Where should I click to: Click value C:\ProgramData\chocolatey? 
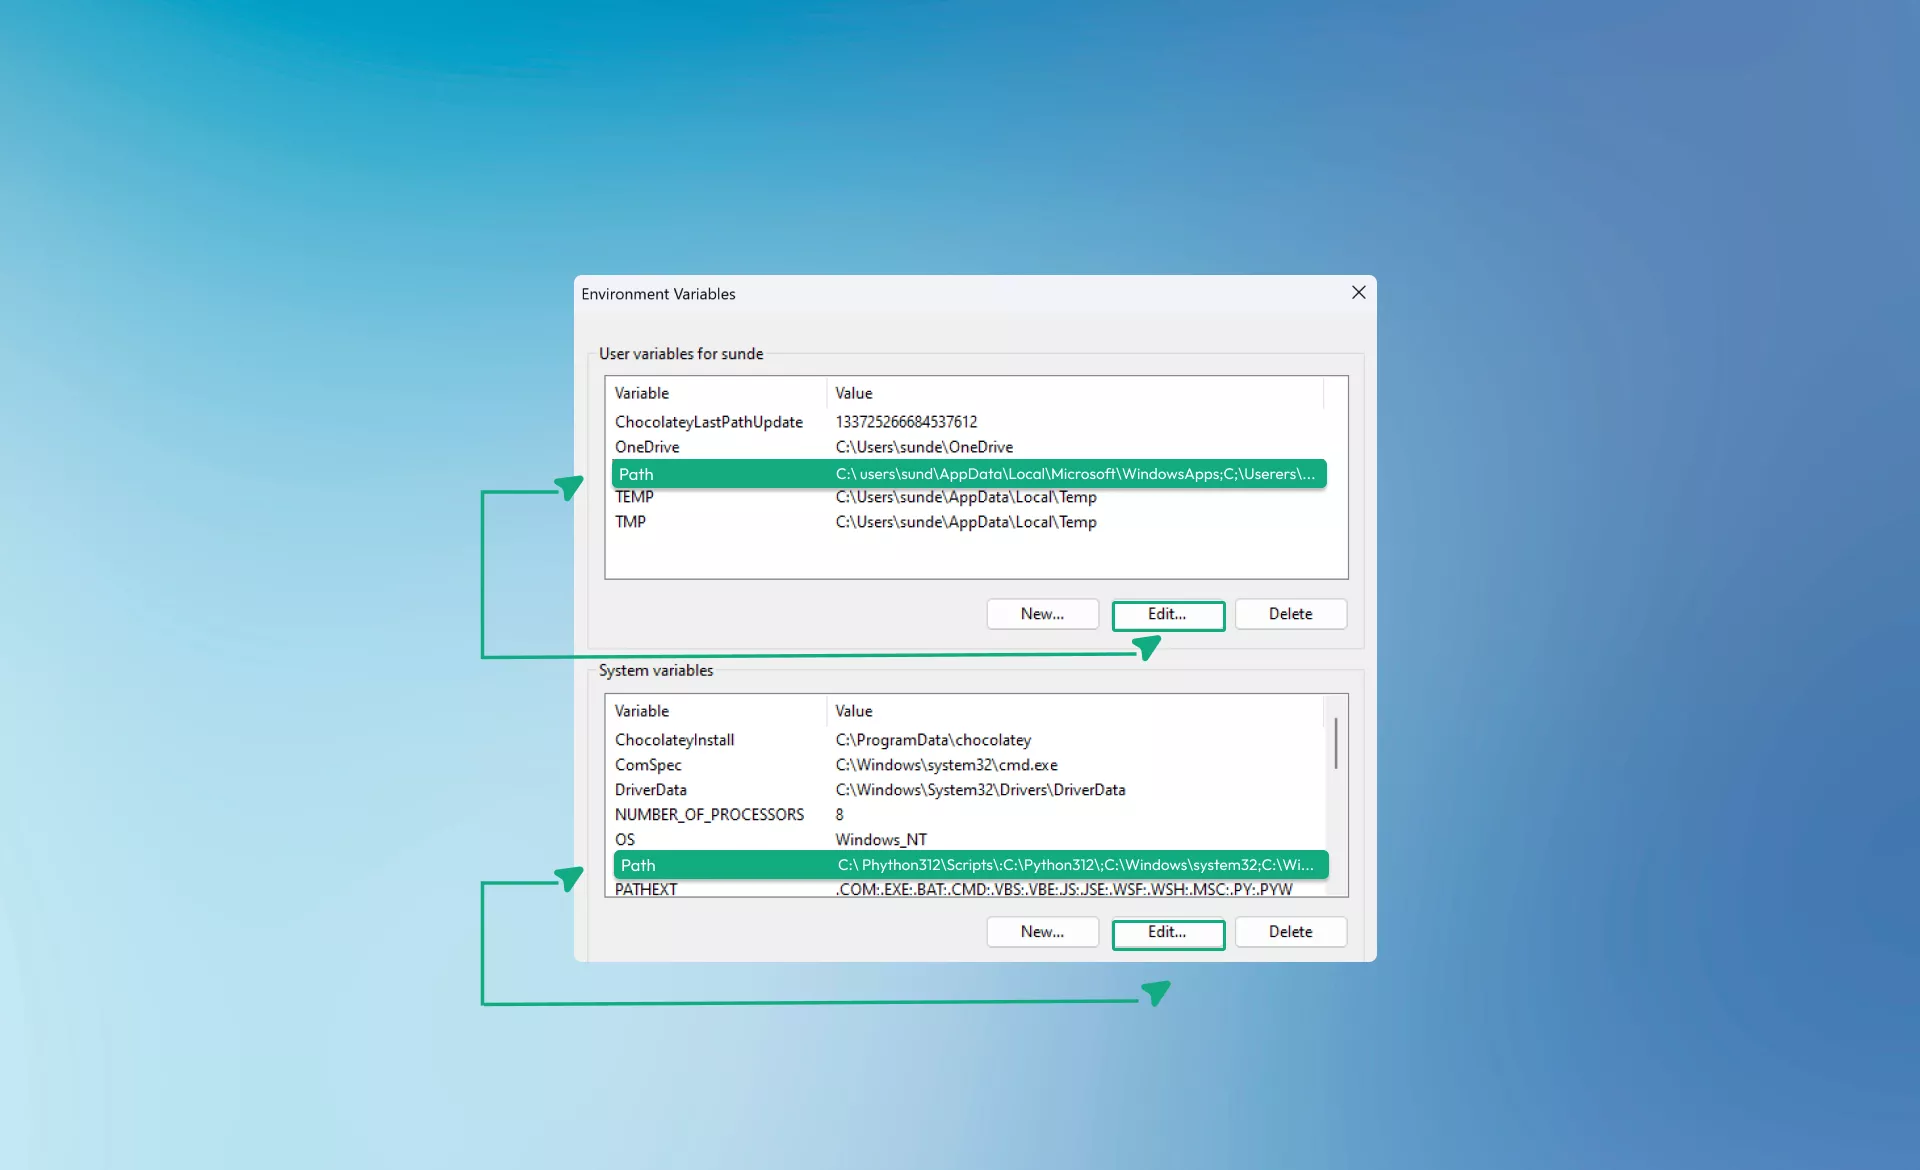tap(933, 740)
